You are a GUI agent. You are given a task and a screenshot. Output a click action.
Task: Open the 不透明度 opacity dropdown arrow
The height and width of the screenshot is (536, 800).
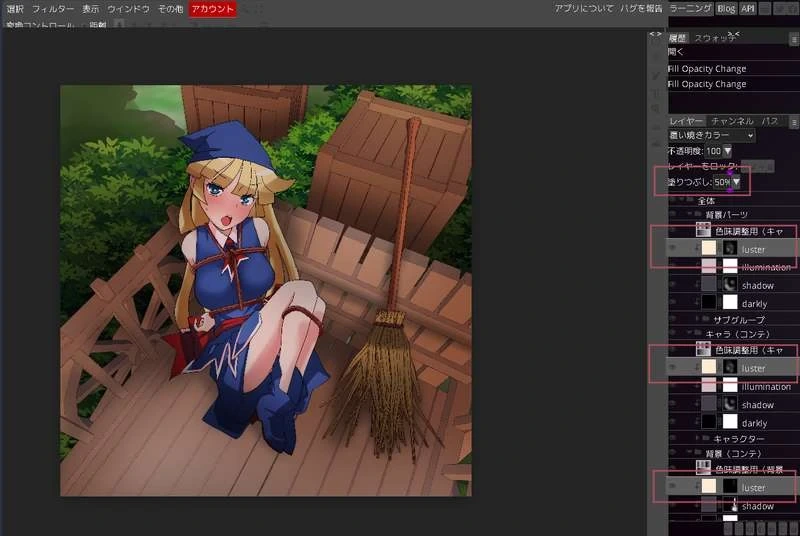tap(728, 151)
